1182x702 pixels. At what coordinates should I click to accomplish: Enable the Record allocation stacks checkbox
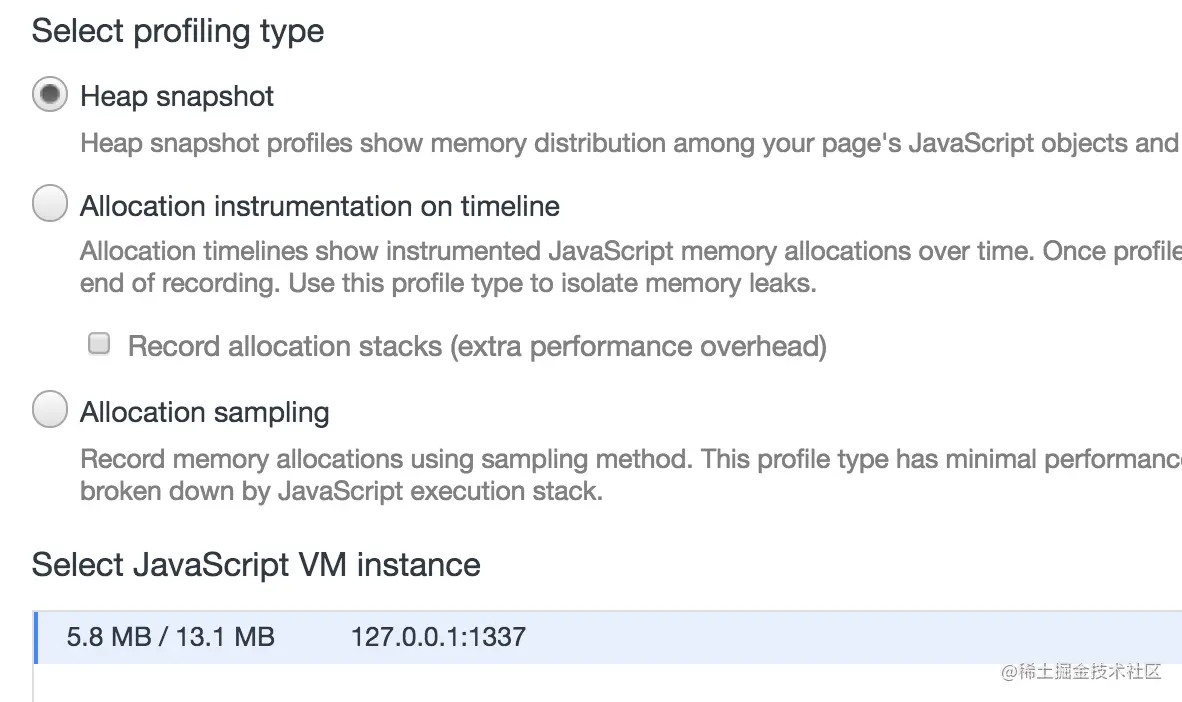pyautogui.click(x=99, y=345)
